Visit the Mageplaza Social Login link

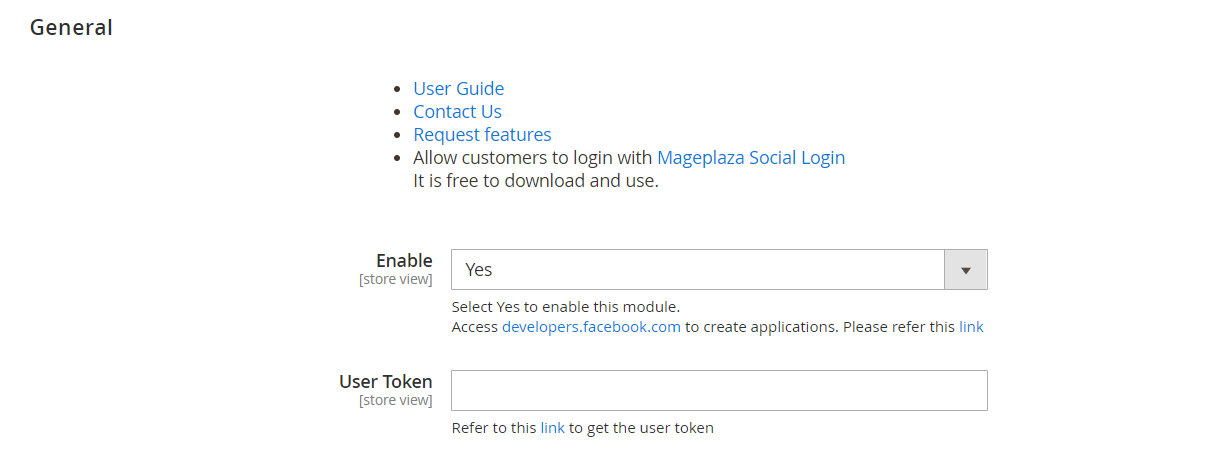[x=750, y=158]
